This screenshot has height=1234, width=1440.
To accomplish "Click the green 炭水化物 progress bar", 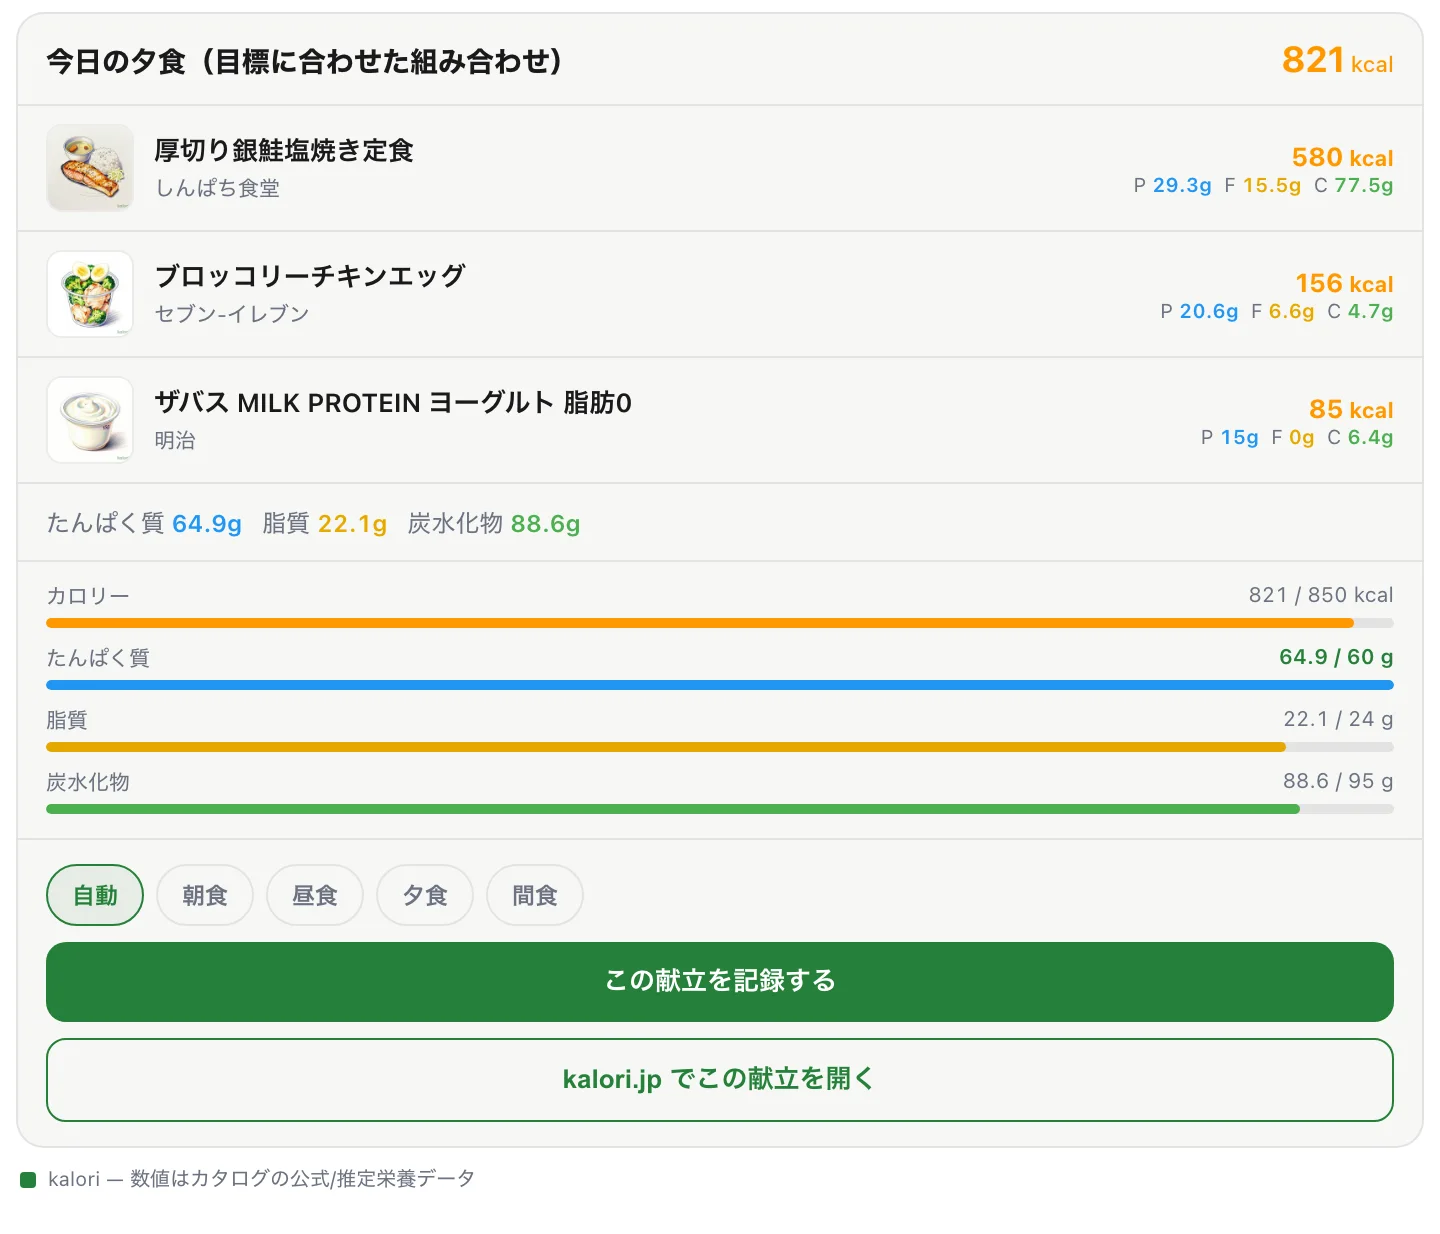I will point(720,809).
